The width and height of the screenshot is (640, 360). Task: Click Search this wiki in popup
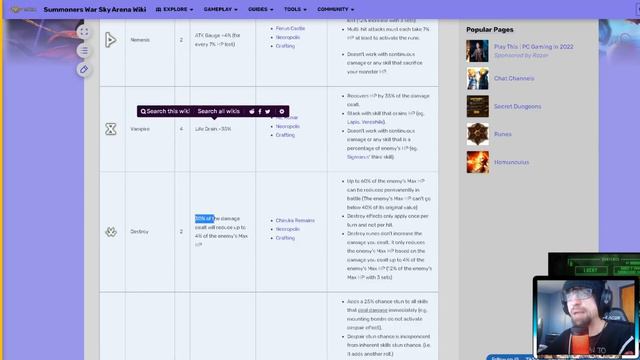click(165, 111)
